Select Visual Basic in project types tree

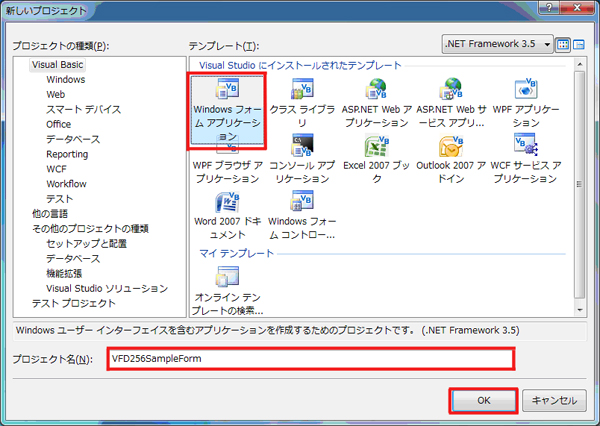pyautogui.click(x=57, y=65)
